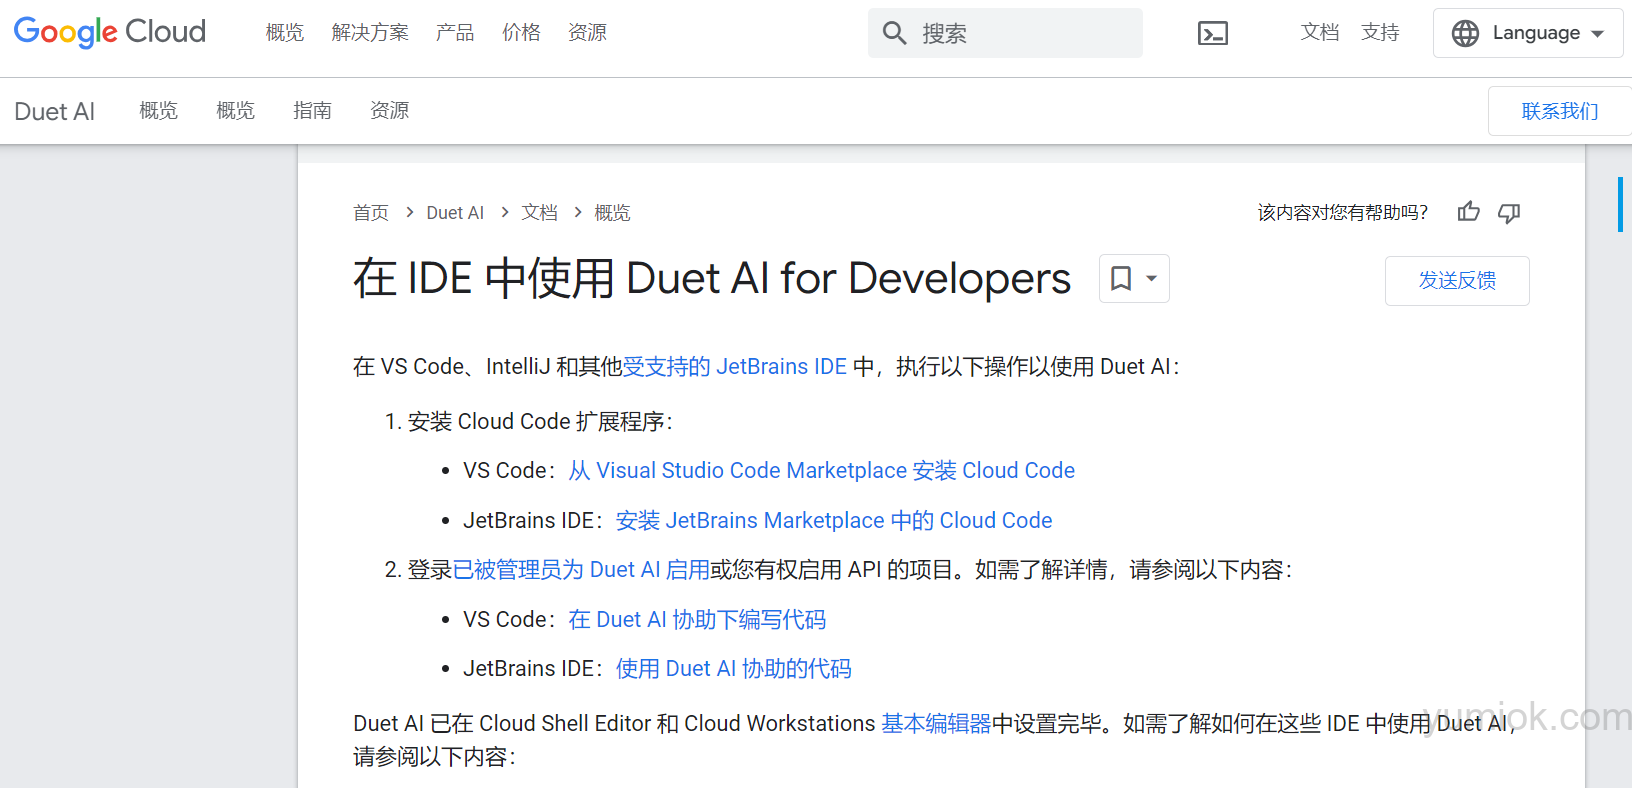Click the 联系我们 button
1632x788 pixels.
point(1560,111)
